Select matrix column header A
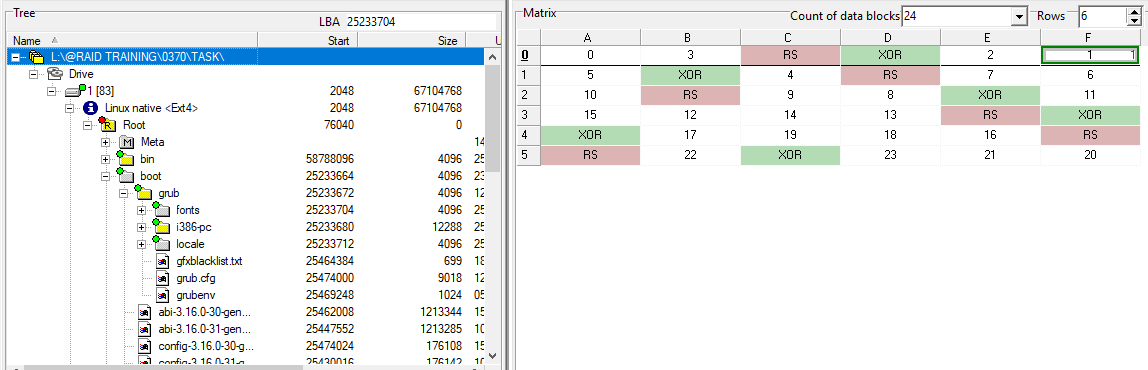This screenshot has width=1148, height=370. tap(590, 37)
